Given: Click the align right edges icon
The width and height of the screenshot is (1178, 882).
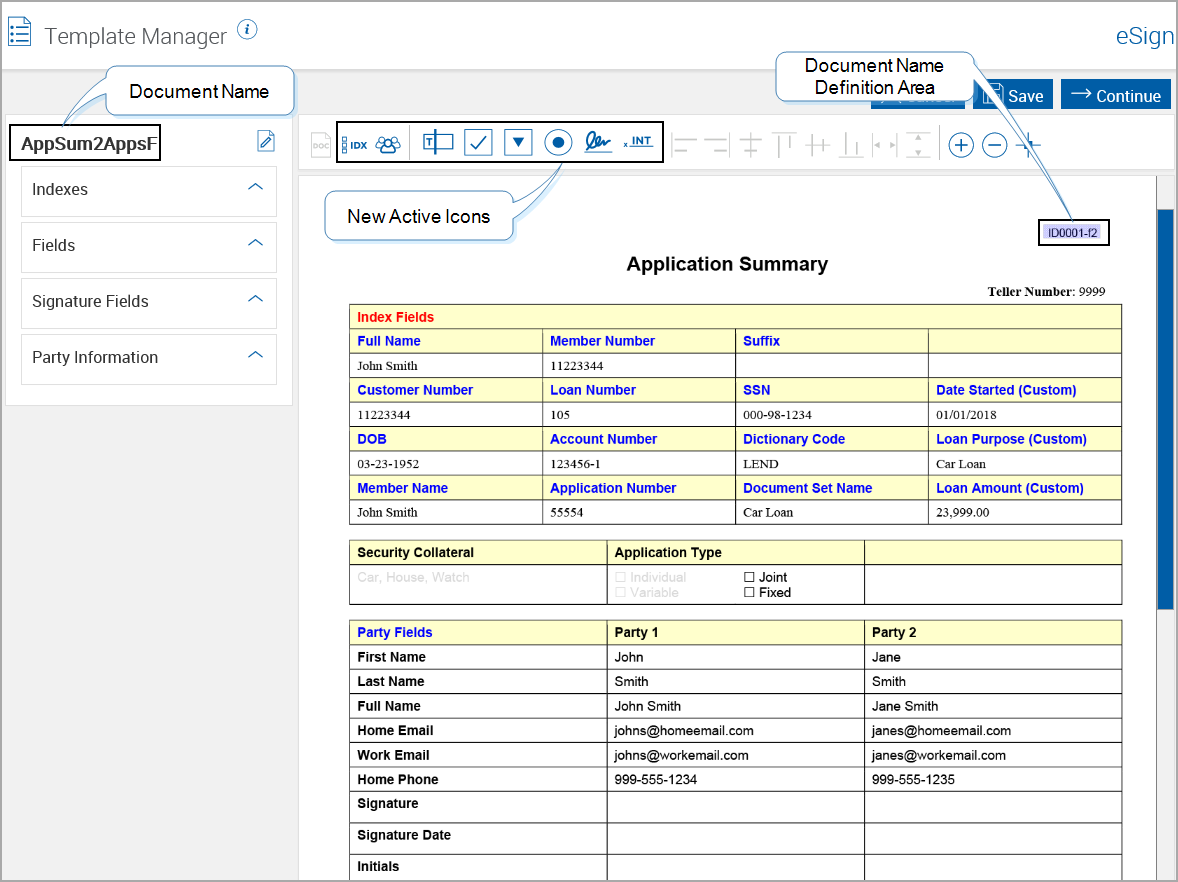Looking at the screenshot, I should (717, 144).
